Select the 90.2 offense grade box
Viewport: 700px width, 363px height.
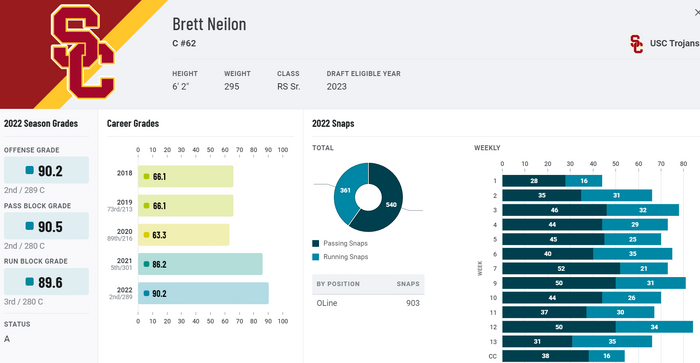(x=46, y=170)
